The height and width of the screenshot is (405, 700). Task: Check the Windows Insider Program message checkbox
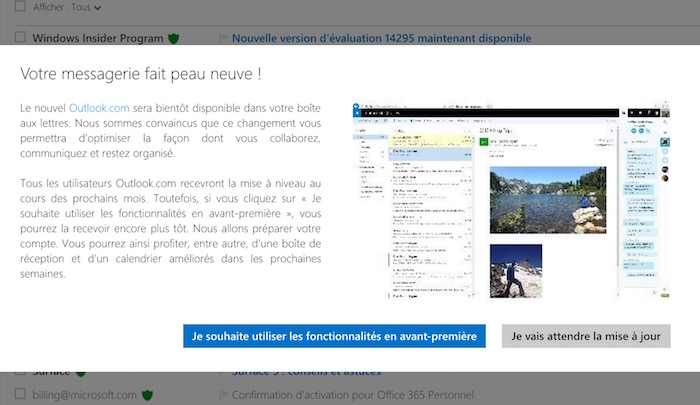tap(20, 38)
